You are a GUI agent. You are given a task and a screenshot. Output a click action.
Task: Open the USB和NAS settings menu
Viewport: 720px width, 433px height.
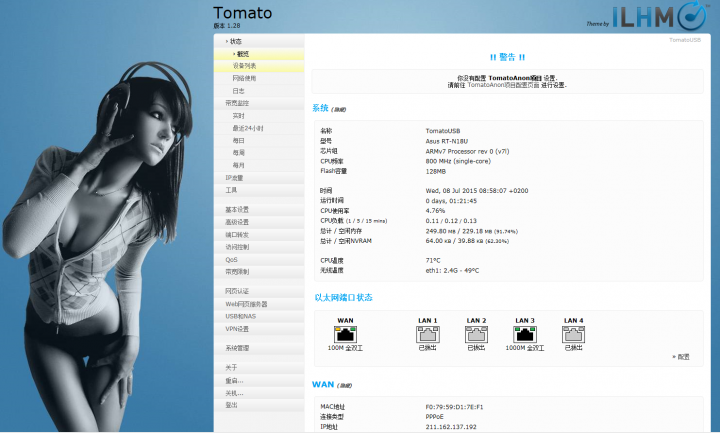(241, 316)
